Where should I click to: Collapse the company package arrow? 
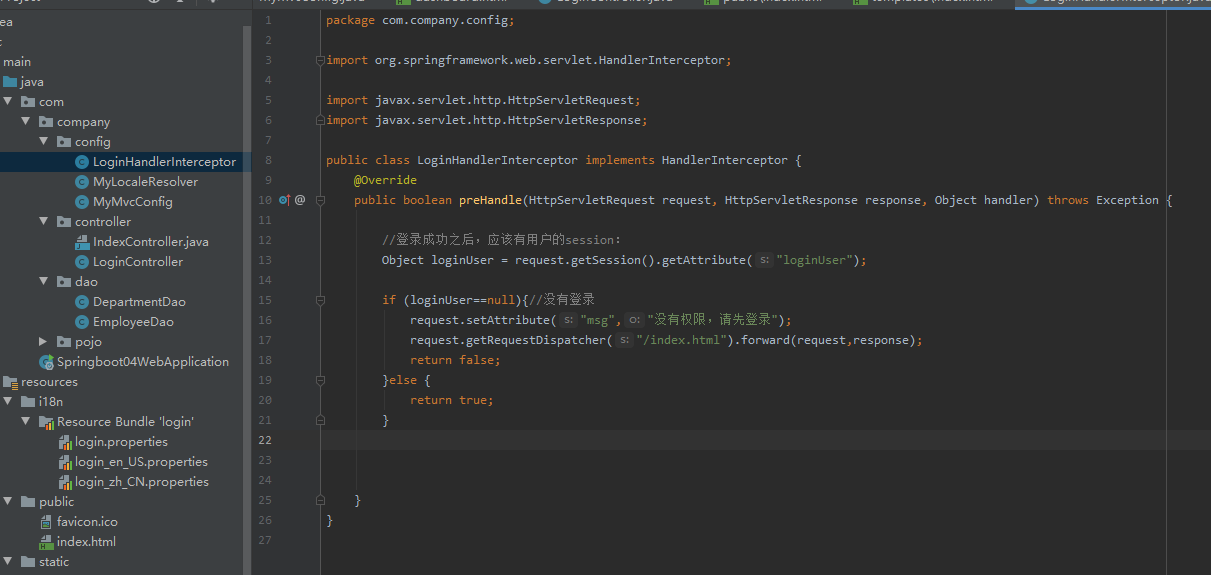point(27,122)
